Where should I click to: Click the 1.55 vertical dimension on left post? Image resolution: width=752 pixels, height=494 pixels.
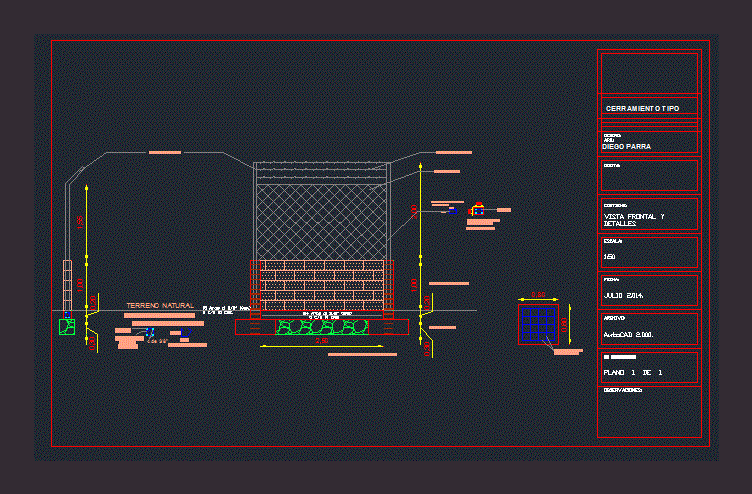[x=80, y=222]
